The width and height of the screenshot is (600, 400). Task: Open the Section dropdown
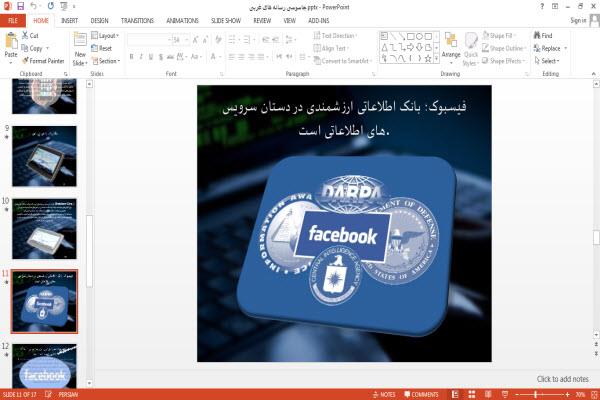tap(106, 61)
